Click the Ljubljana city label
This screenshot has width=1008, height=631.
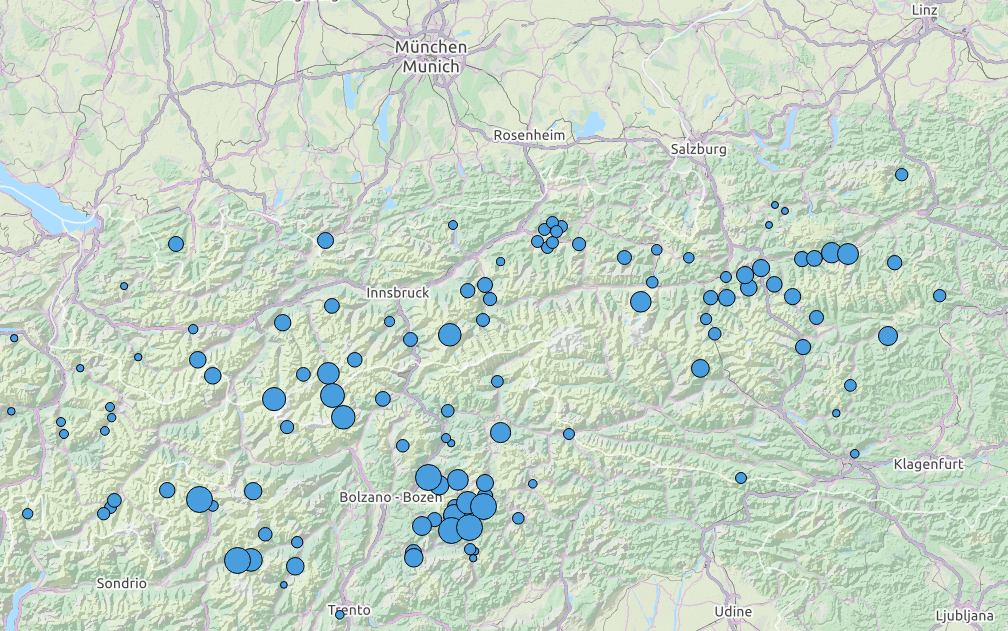click(969, 615)
